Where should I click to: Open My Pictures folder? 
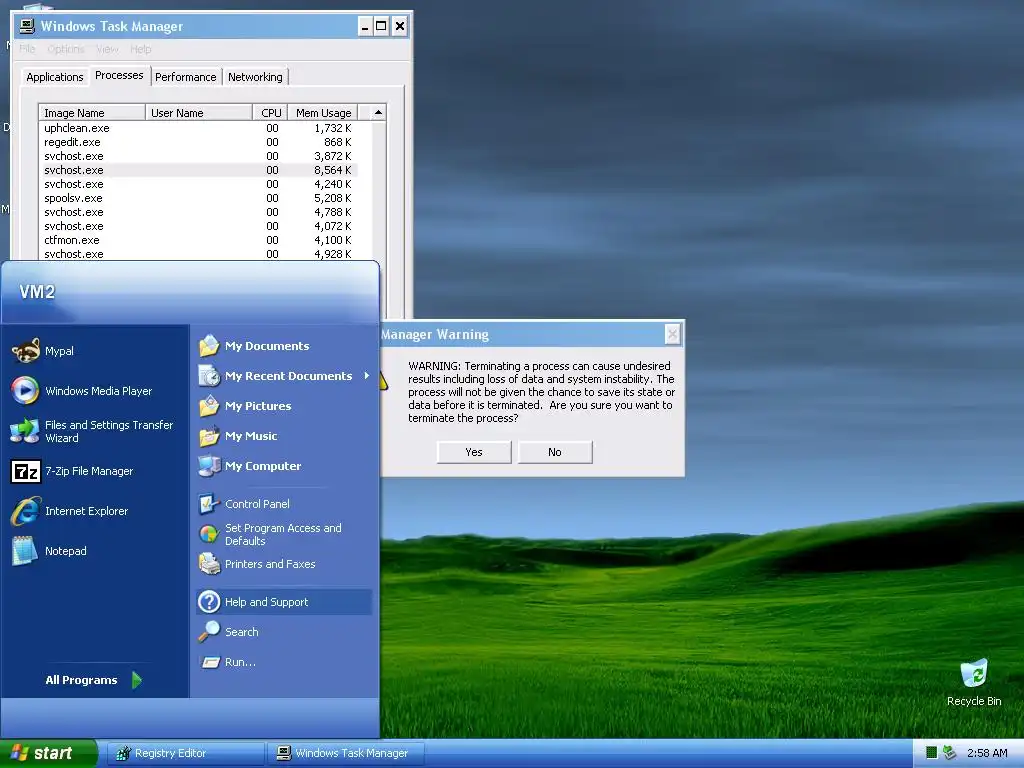(245, 406)
